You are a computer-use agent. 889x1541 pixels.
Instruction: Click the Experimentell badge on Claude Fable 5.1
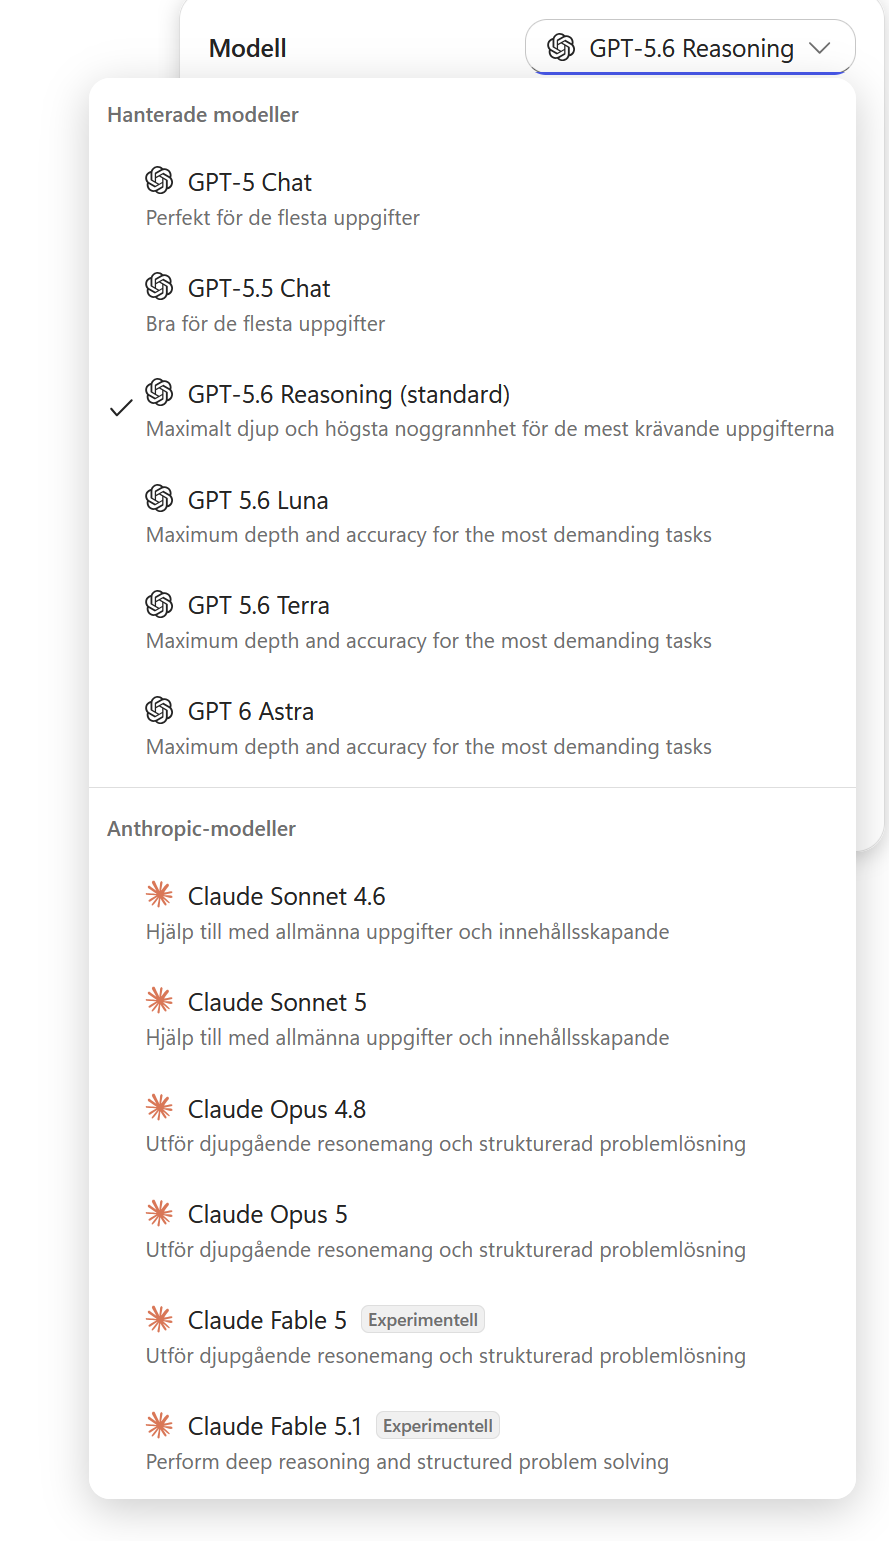click(x=438, y=1426)
